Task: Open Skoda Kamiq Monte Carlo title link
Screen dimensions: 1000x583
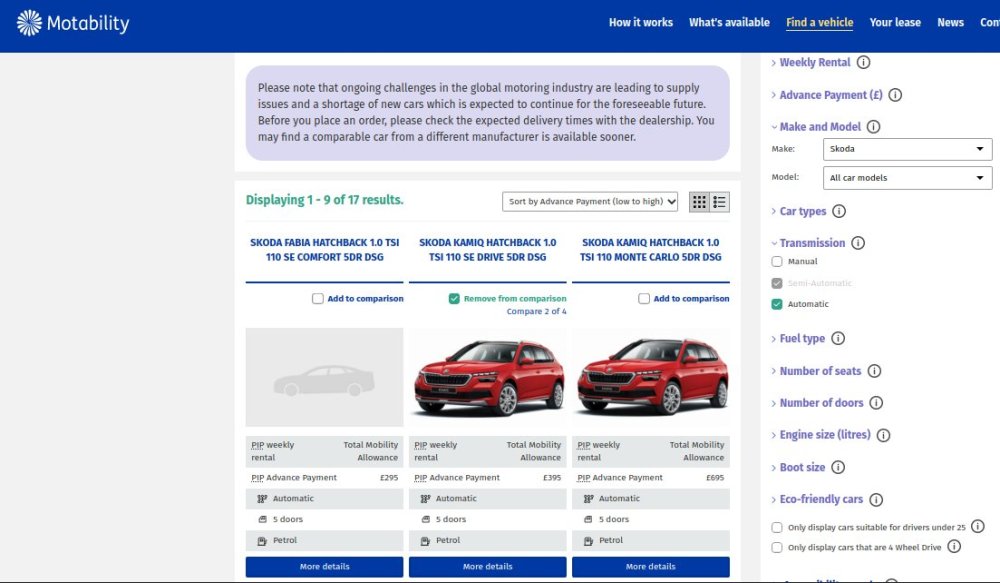Action: click(x=651, y=250)
